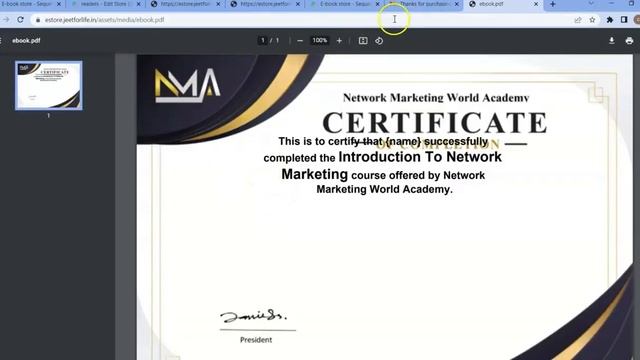Viewport: 640px width, 360px height.
Task: Open the tab search dropdown arrow
Action: point(591,4)
